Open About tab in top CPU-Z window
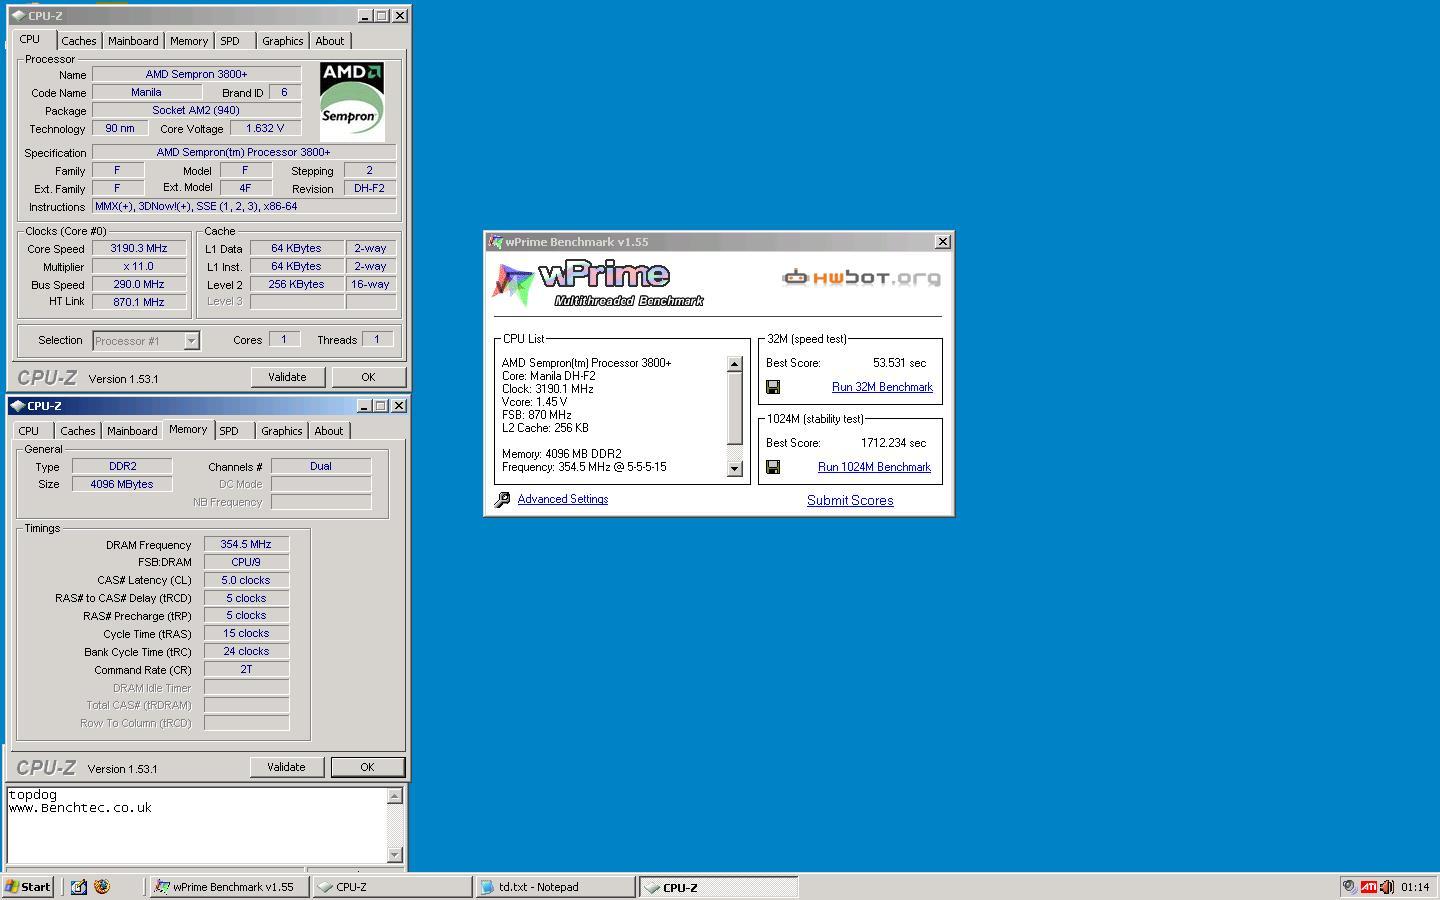This screenshot has width=1440, height=900. 330,41
